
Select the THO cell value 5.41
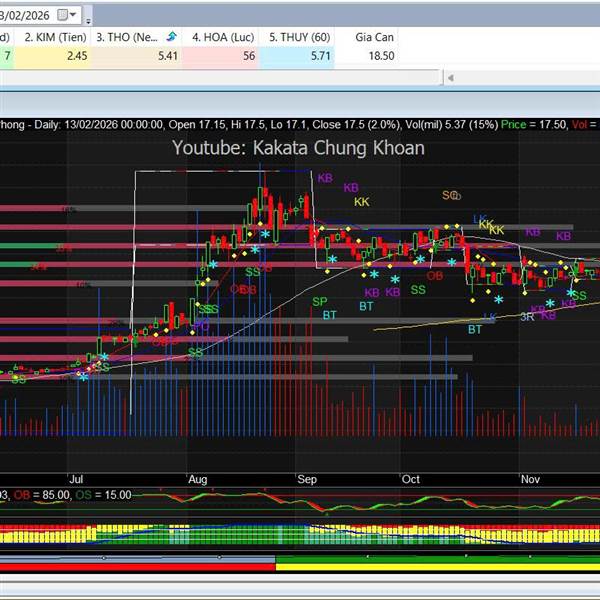137,56
